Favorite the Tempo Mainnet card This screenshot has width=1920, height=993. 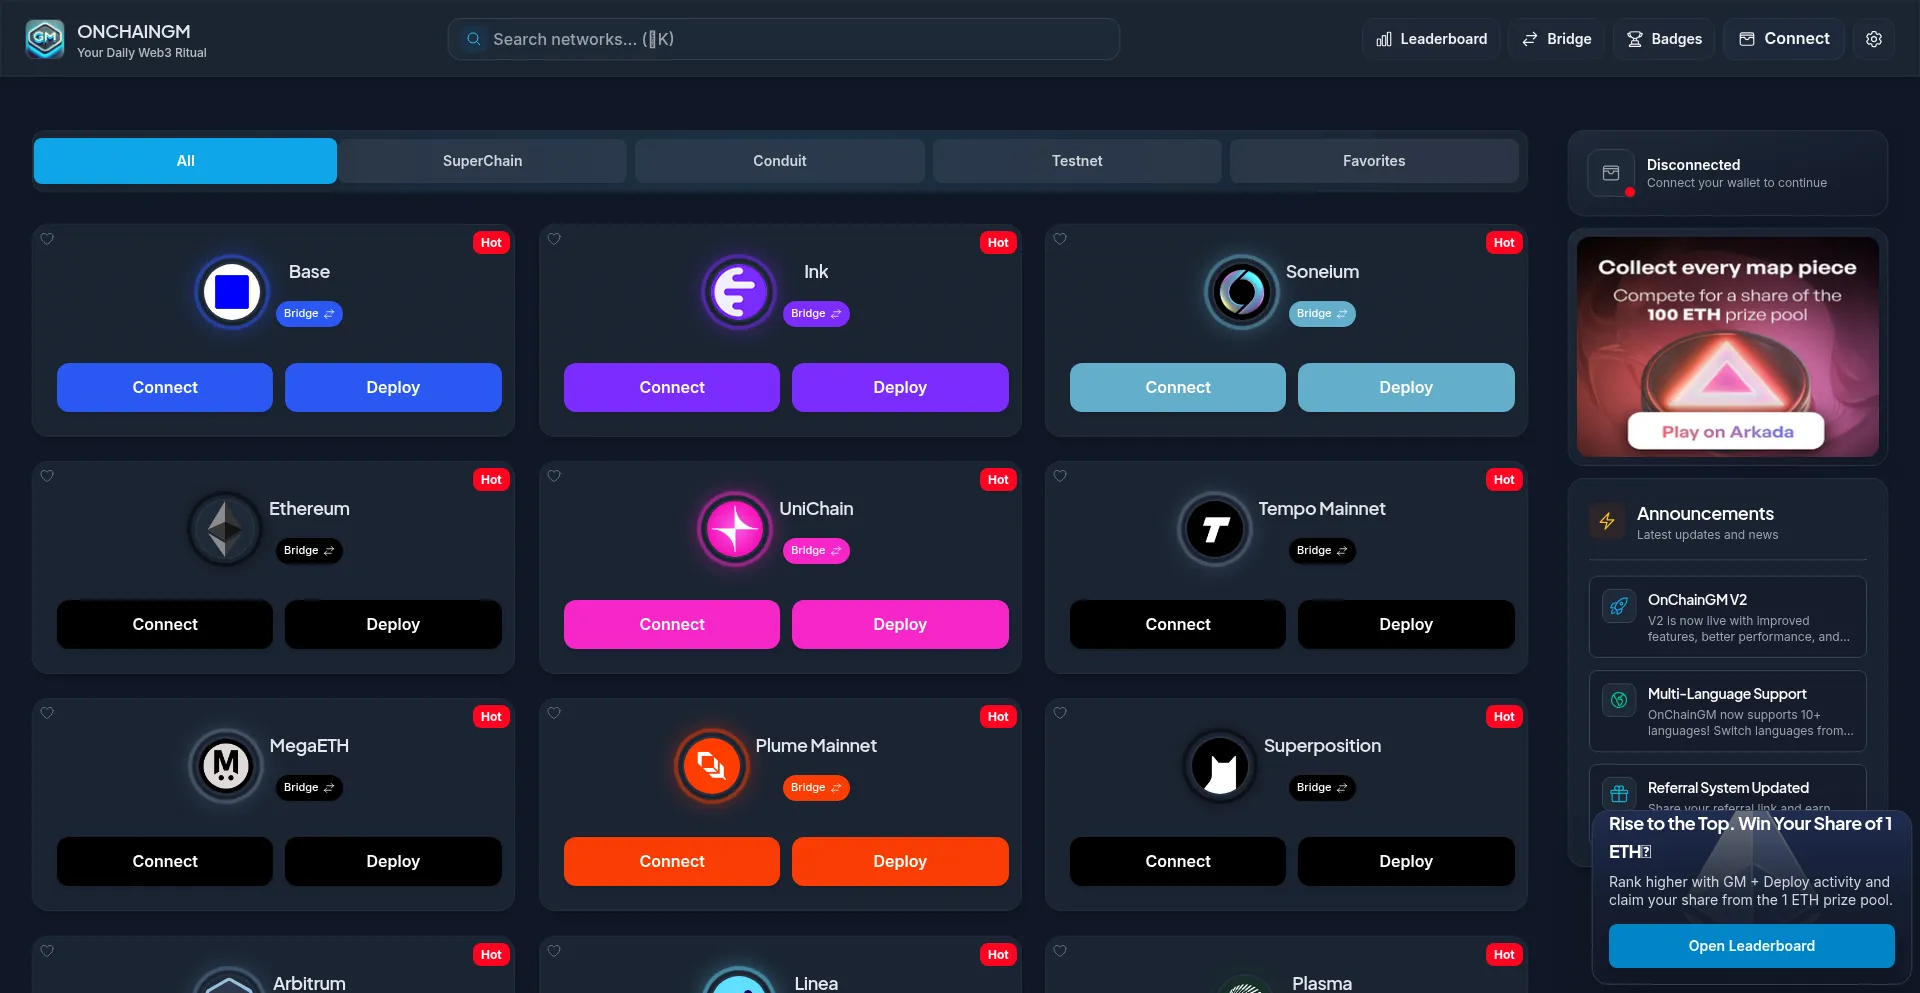1060,476
